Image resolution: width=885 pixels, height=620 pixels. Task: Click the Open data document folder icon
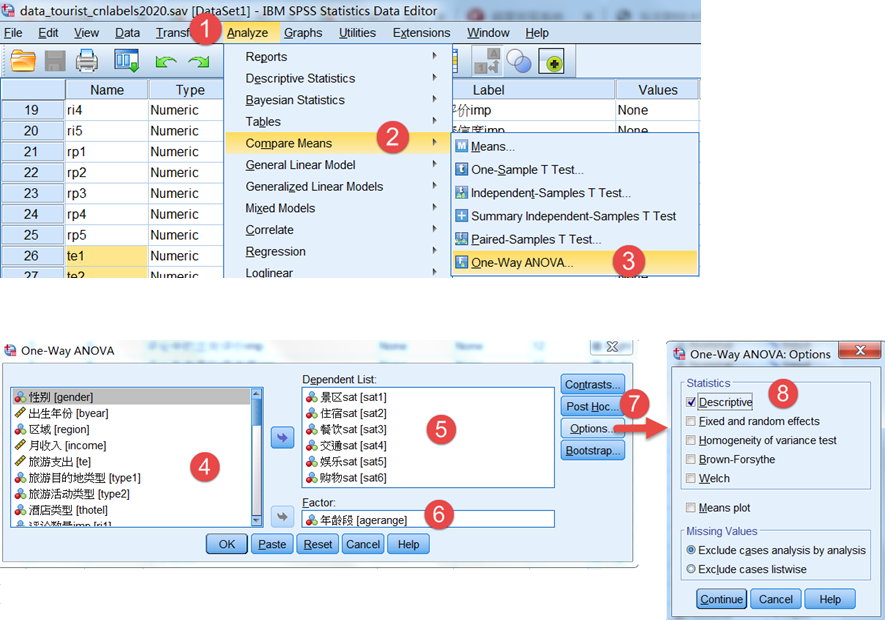pos(23,60)
